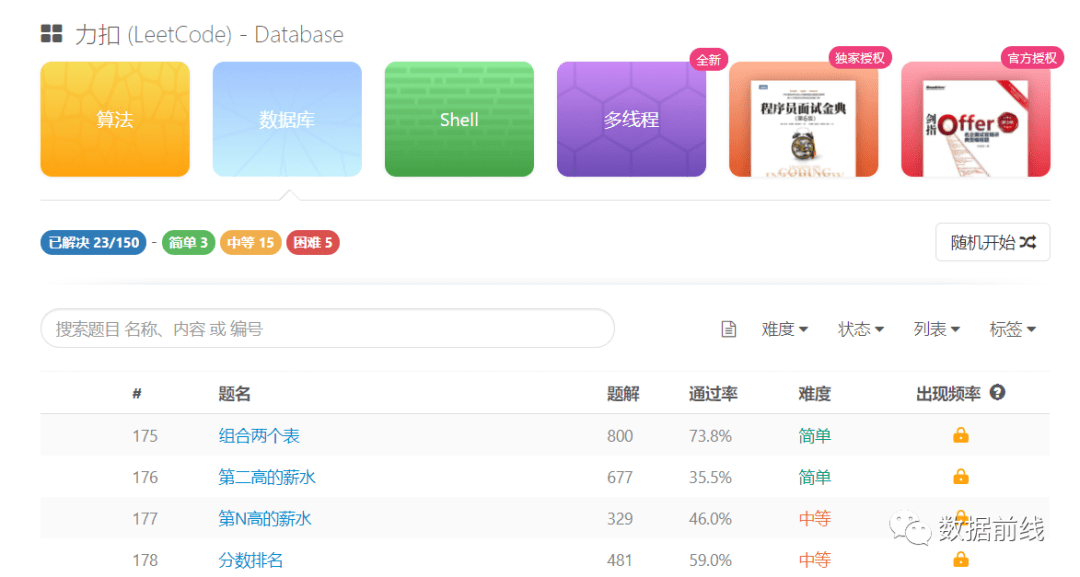Click the 搜索题目 search input field
The image size is (1080, 577).
point(327,328)
